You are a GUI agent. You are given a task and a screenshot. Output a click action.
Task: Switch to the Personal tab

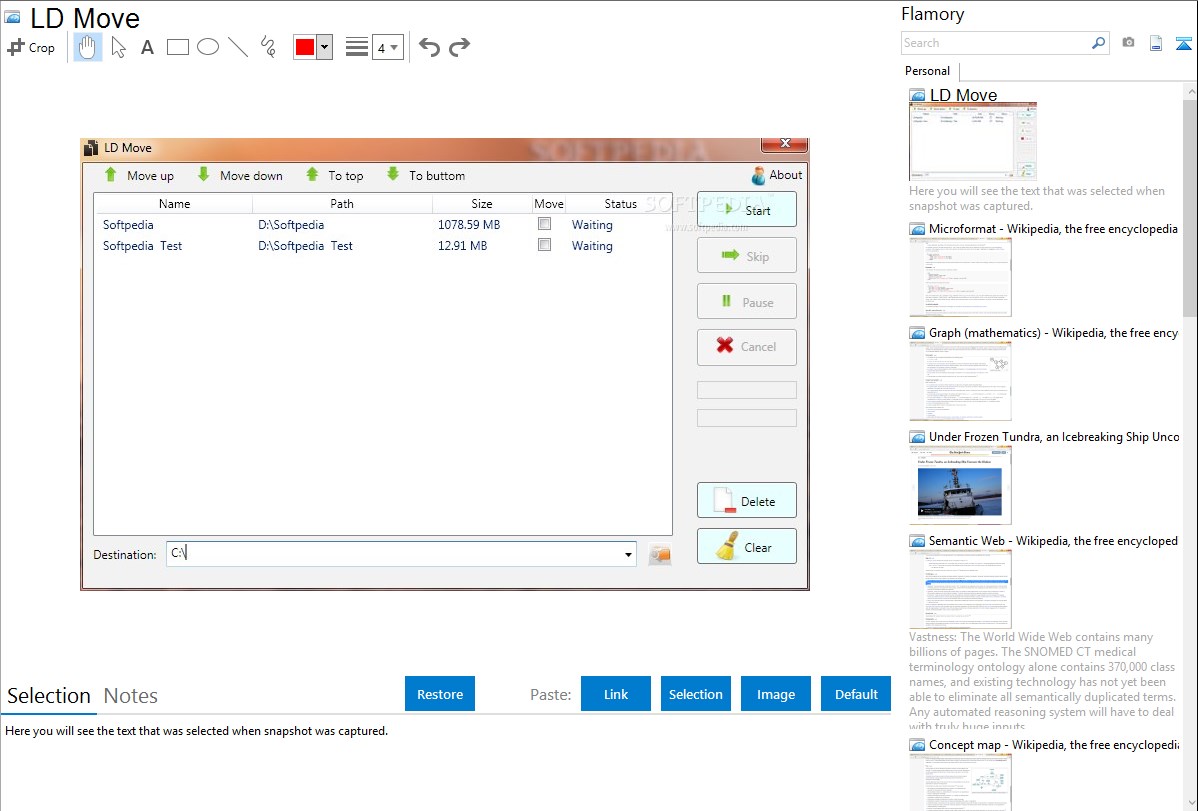928,71
